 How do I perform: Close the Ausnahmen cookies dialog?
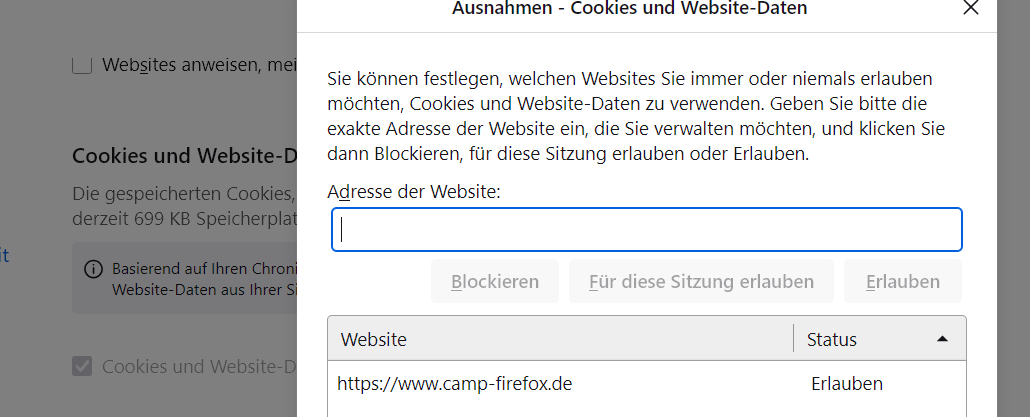970,7
